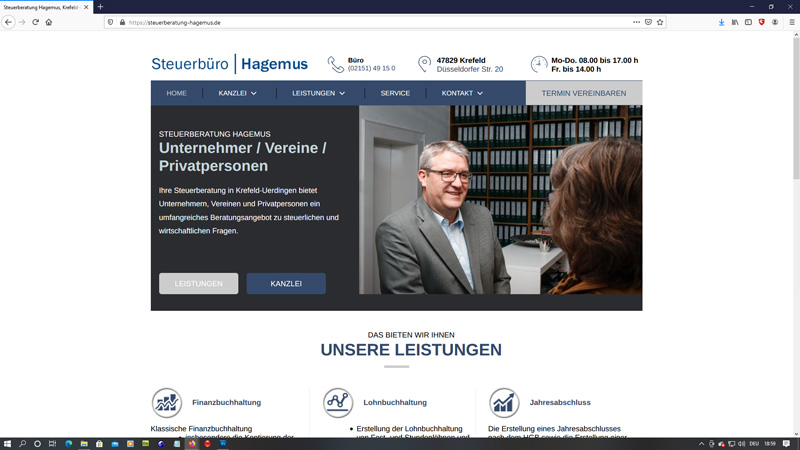Expand the LEISTUNGEN dropdown chevron
800x450 pixels.
pyautogui.click(x=342, y=93)
